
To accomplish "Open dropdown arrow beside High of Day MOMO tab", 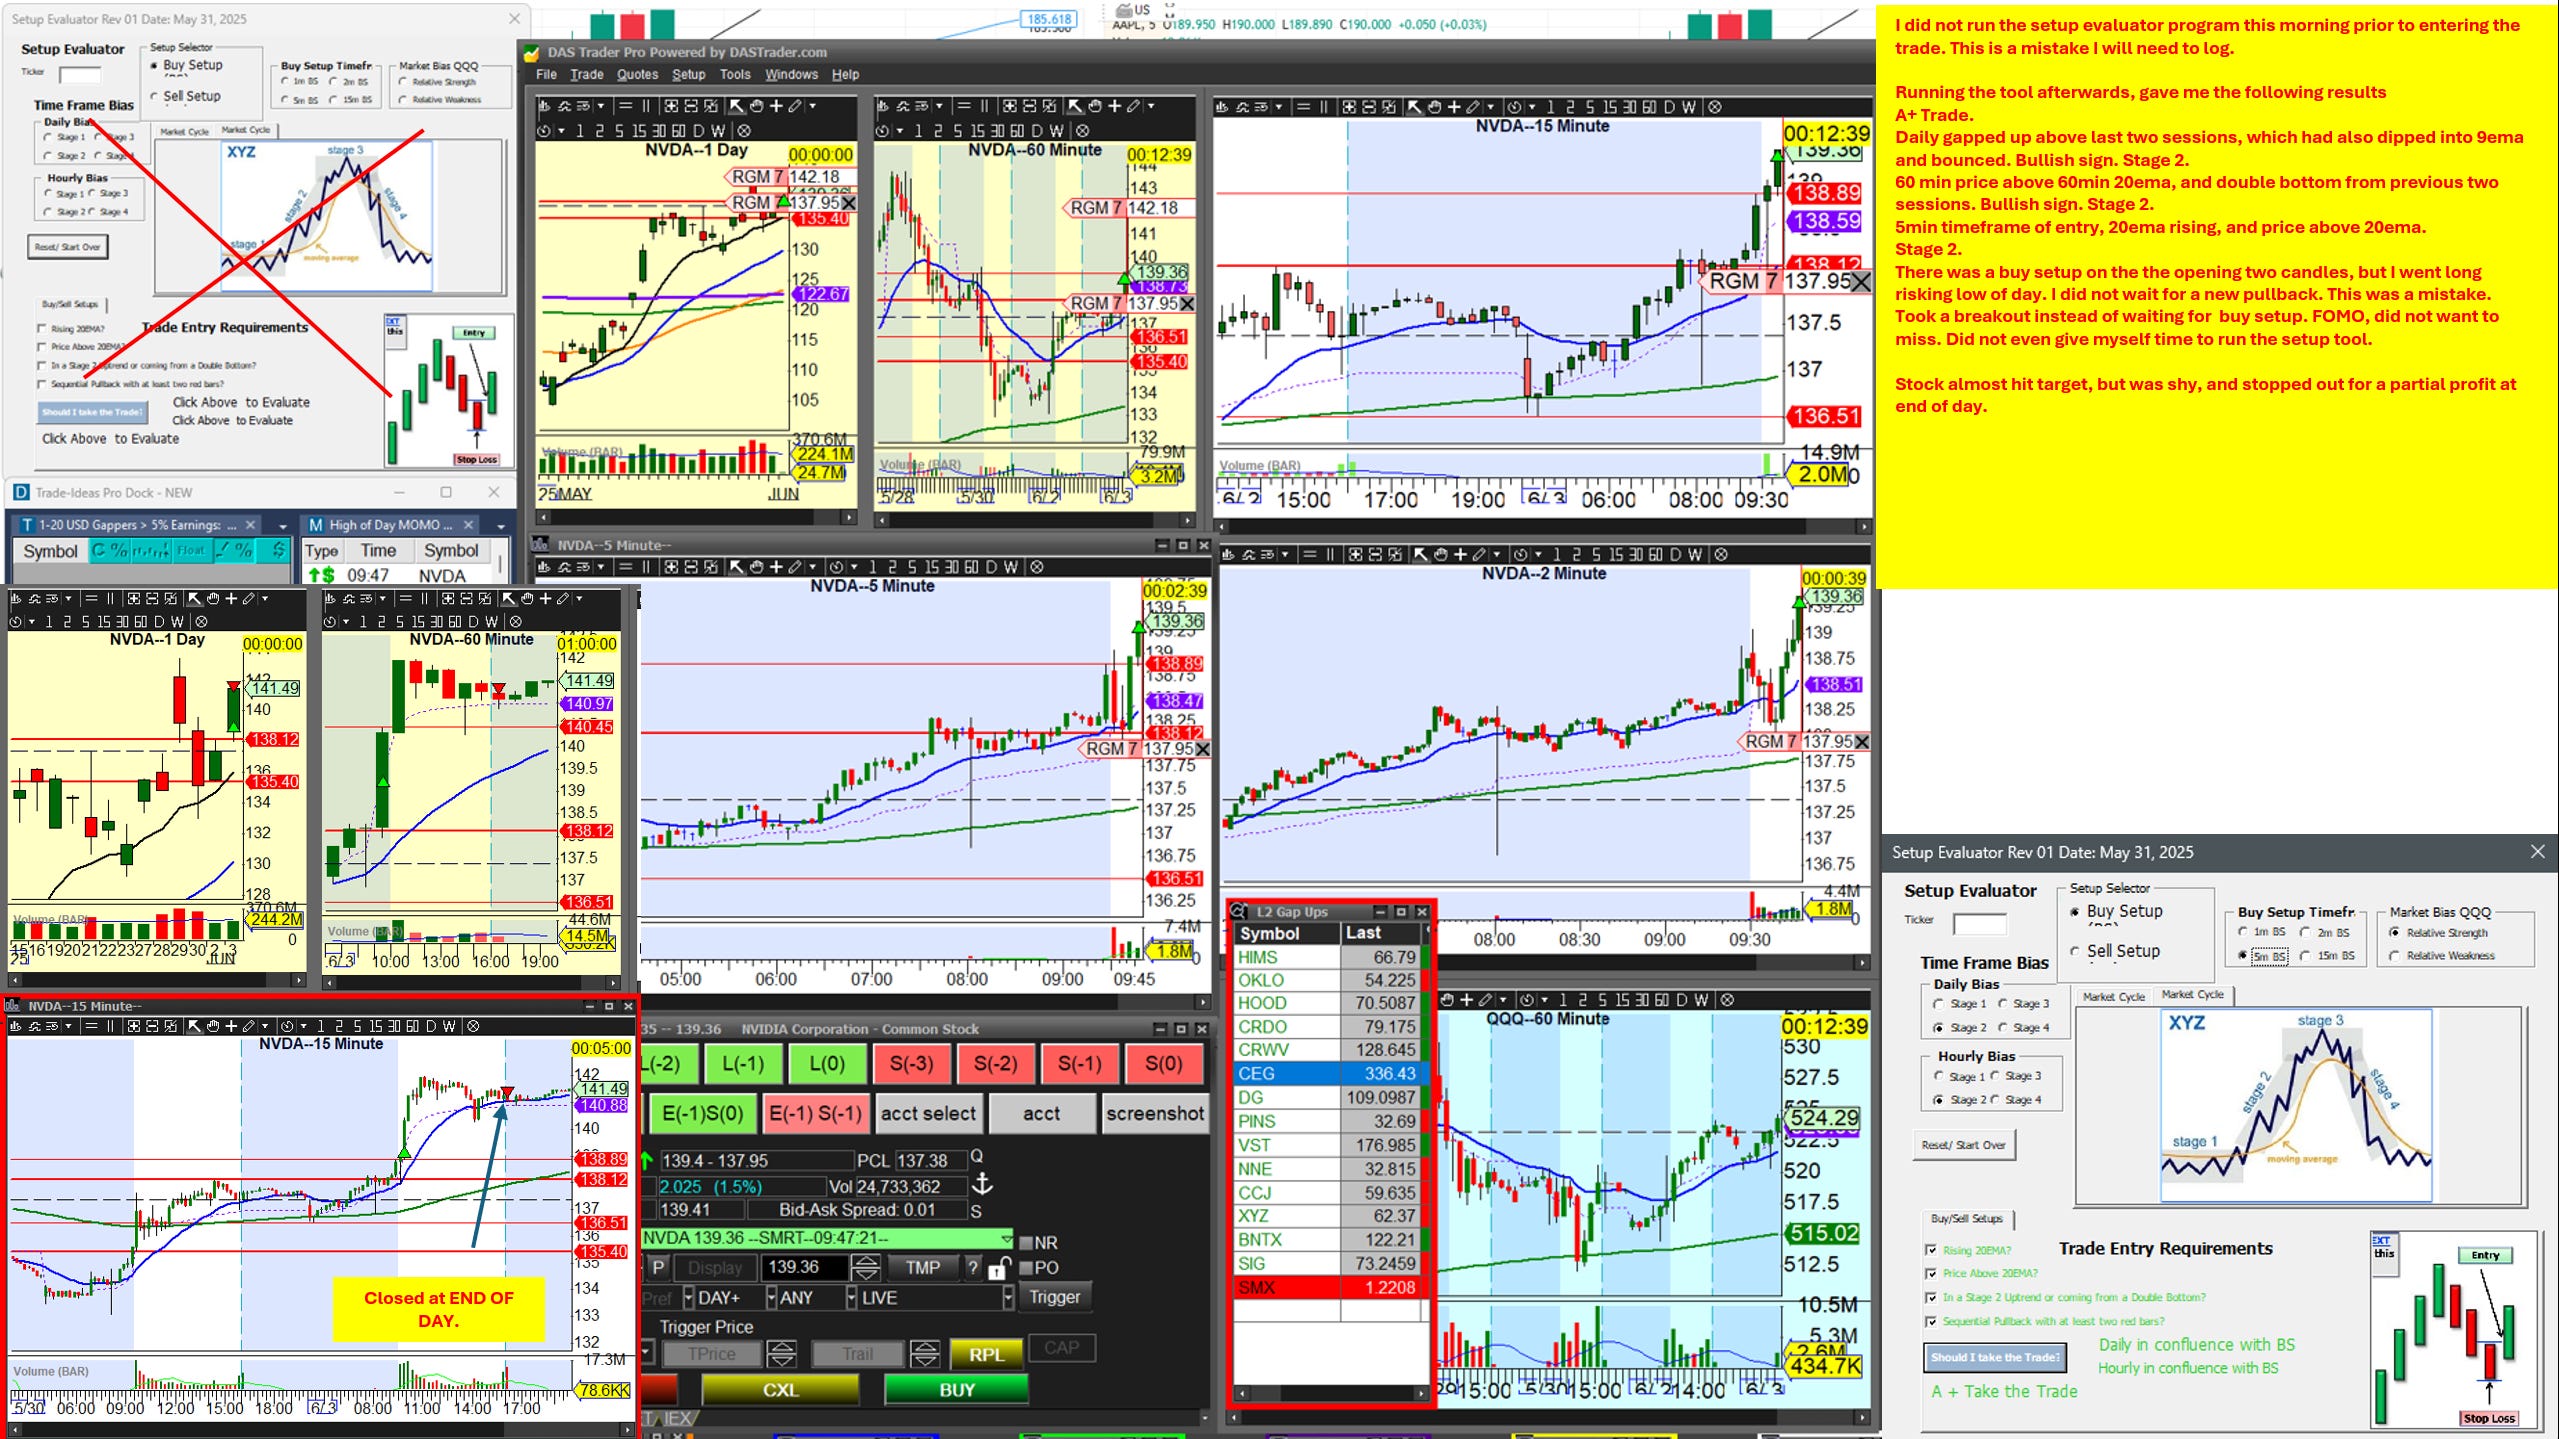I will tap(502, 526).
